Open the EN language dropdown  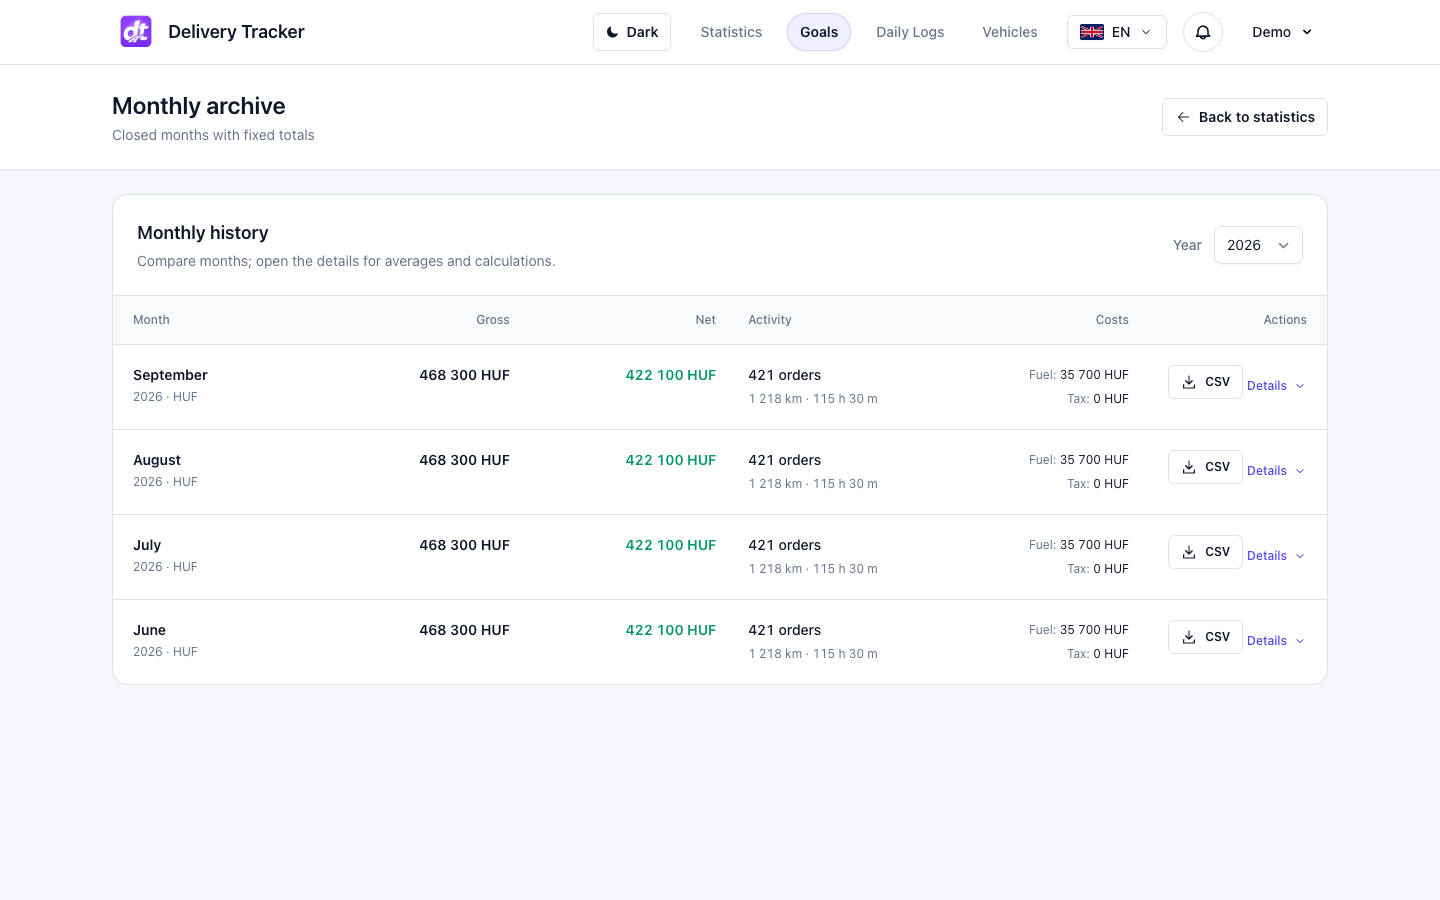point(1117,32)
